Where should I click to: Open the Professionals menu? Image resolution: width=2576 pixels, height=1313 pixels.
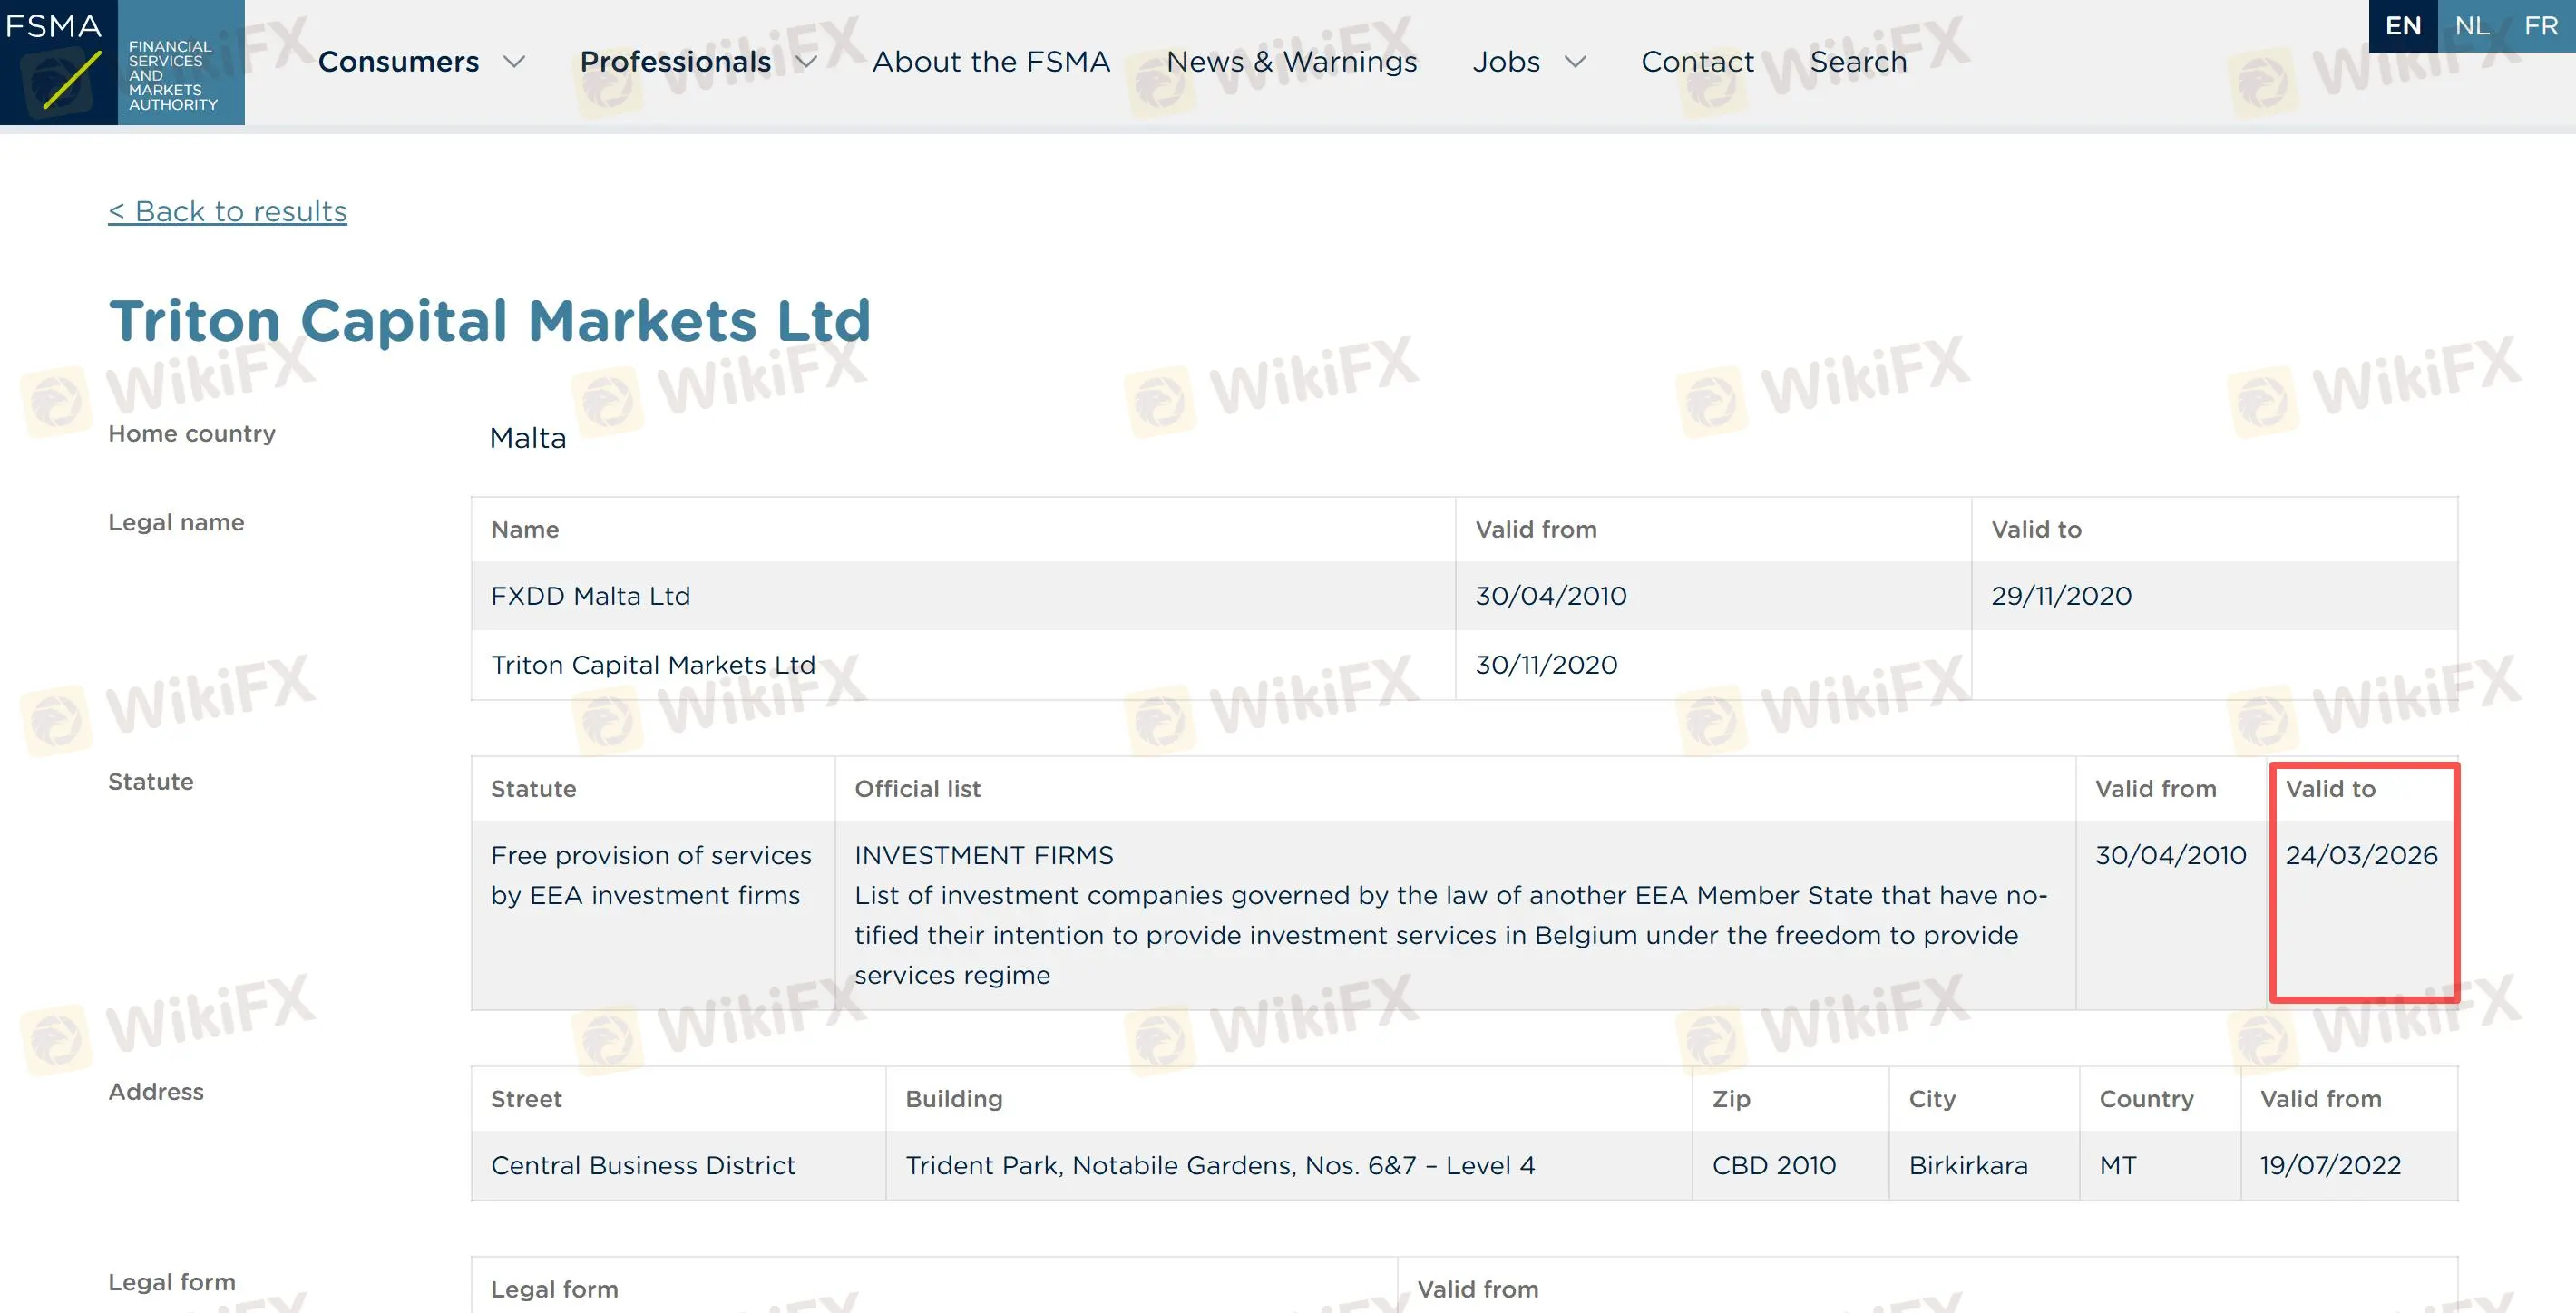click(675, 62)
